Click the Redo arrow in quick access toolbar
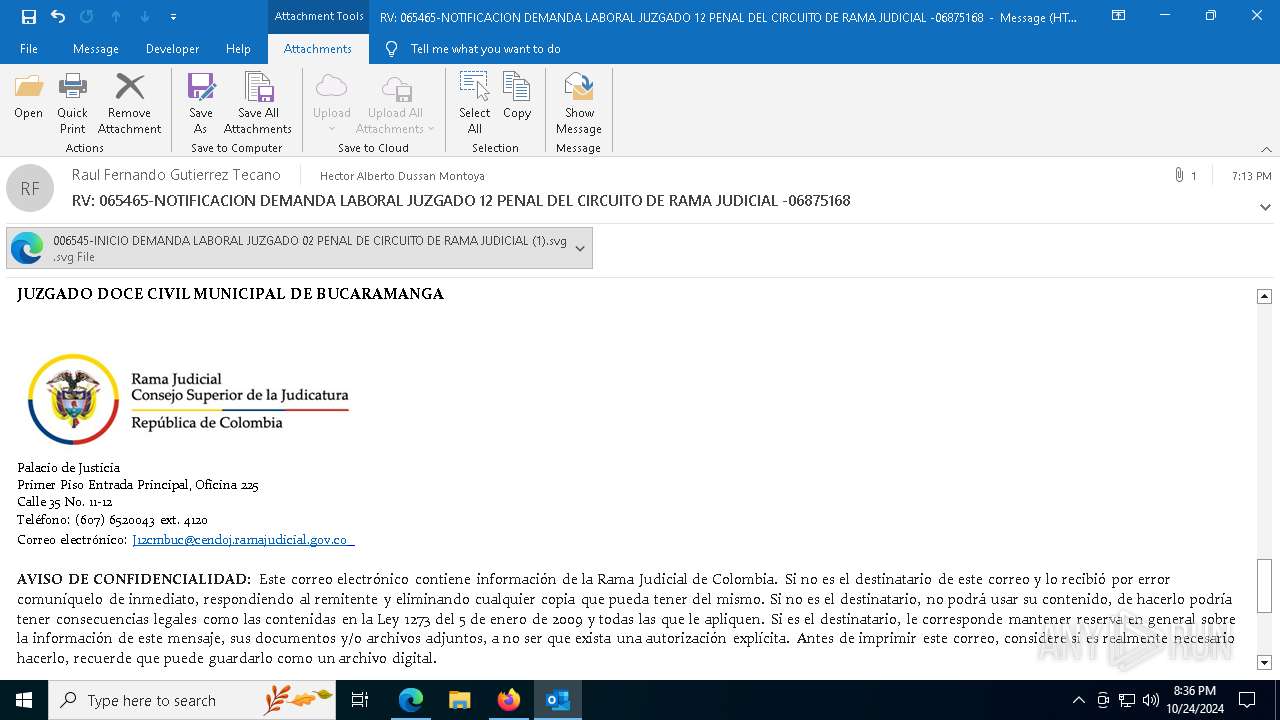Viewport: 1280px width, 720px height. pos(87,16)
